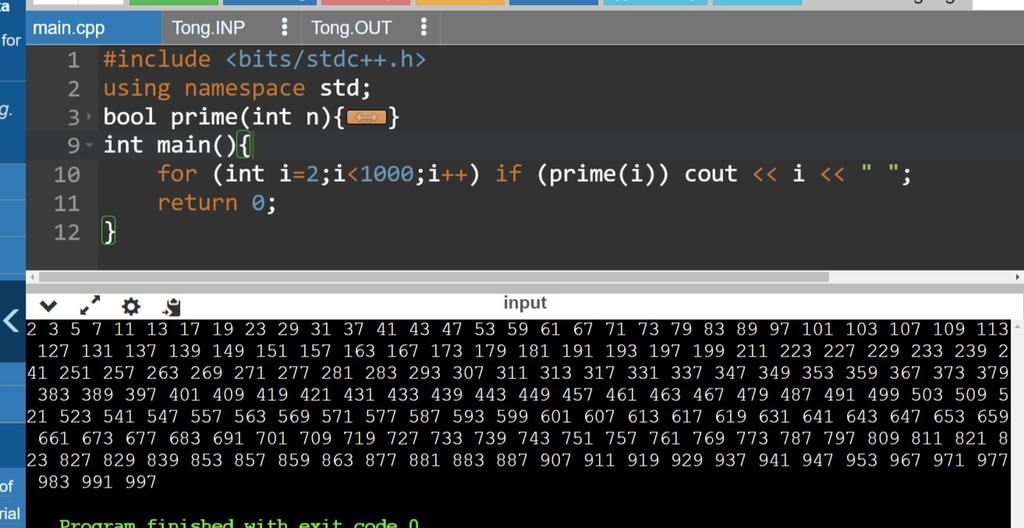The height and width of the screenshot is (528, 1024).
Task: Click the "cout" keyword on line 10
Action: point(711,174)
